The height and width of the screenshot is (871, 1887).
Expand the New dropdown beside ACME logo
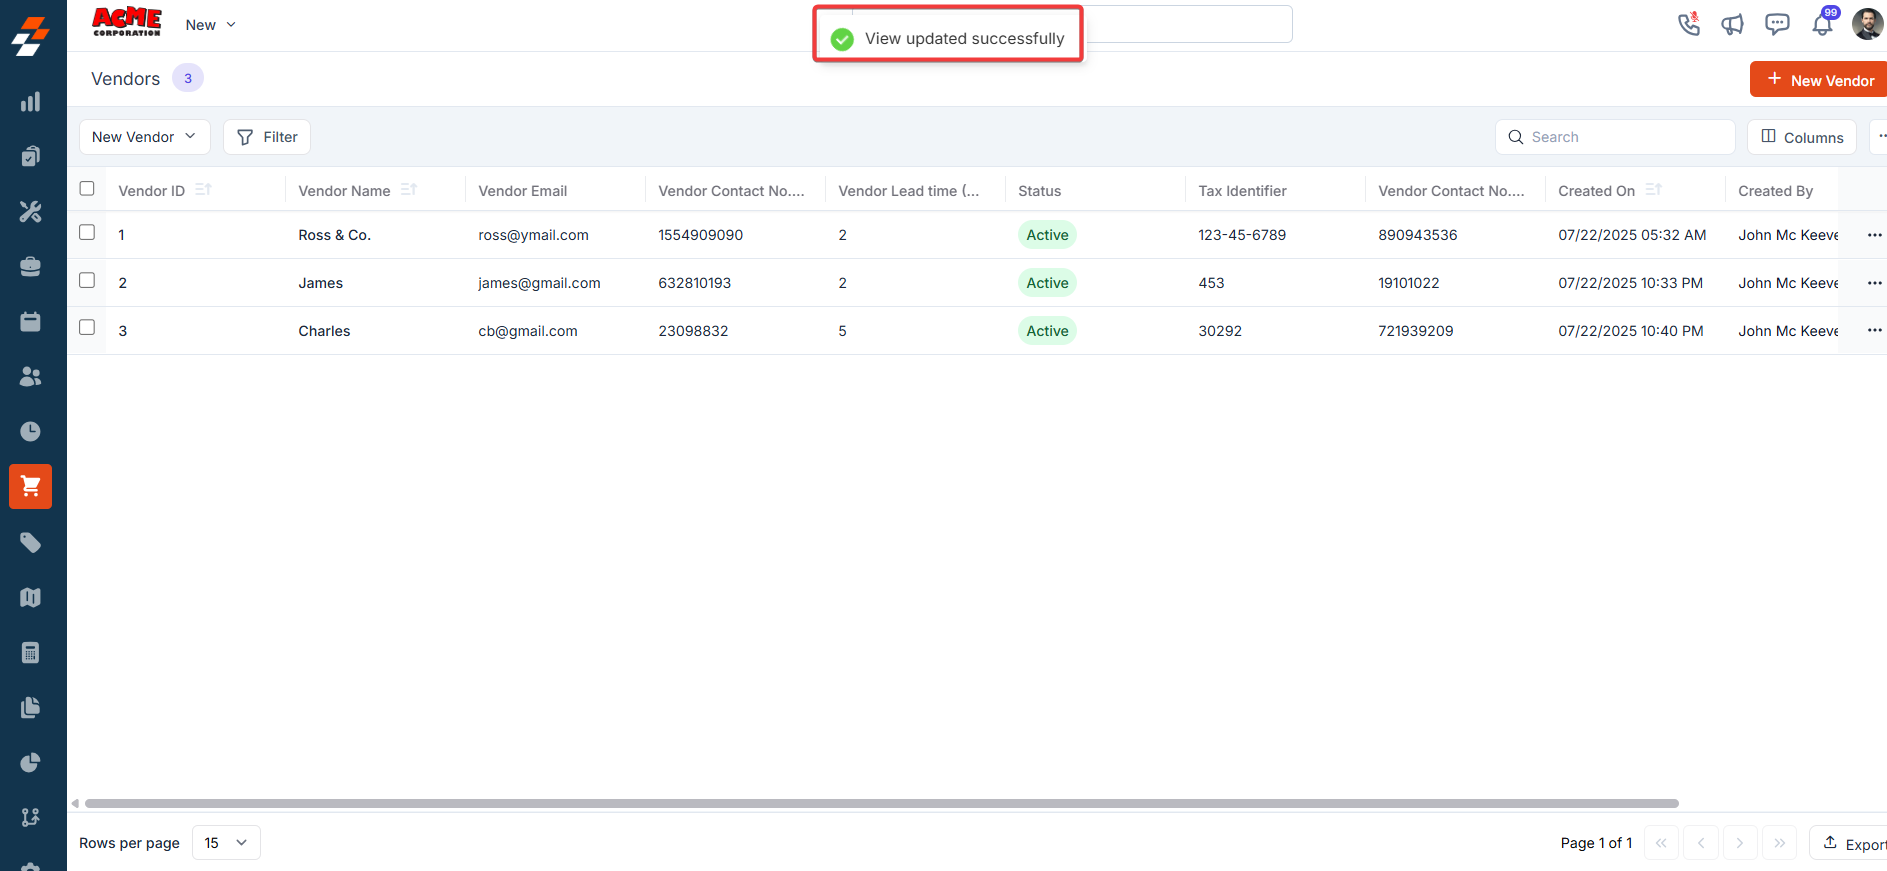click(x=210, y=25)
